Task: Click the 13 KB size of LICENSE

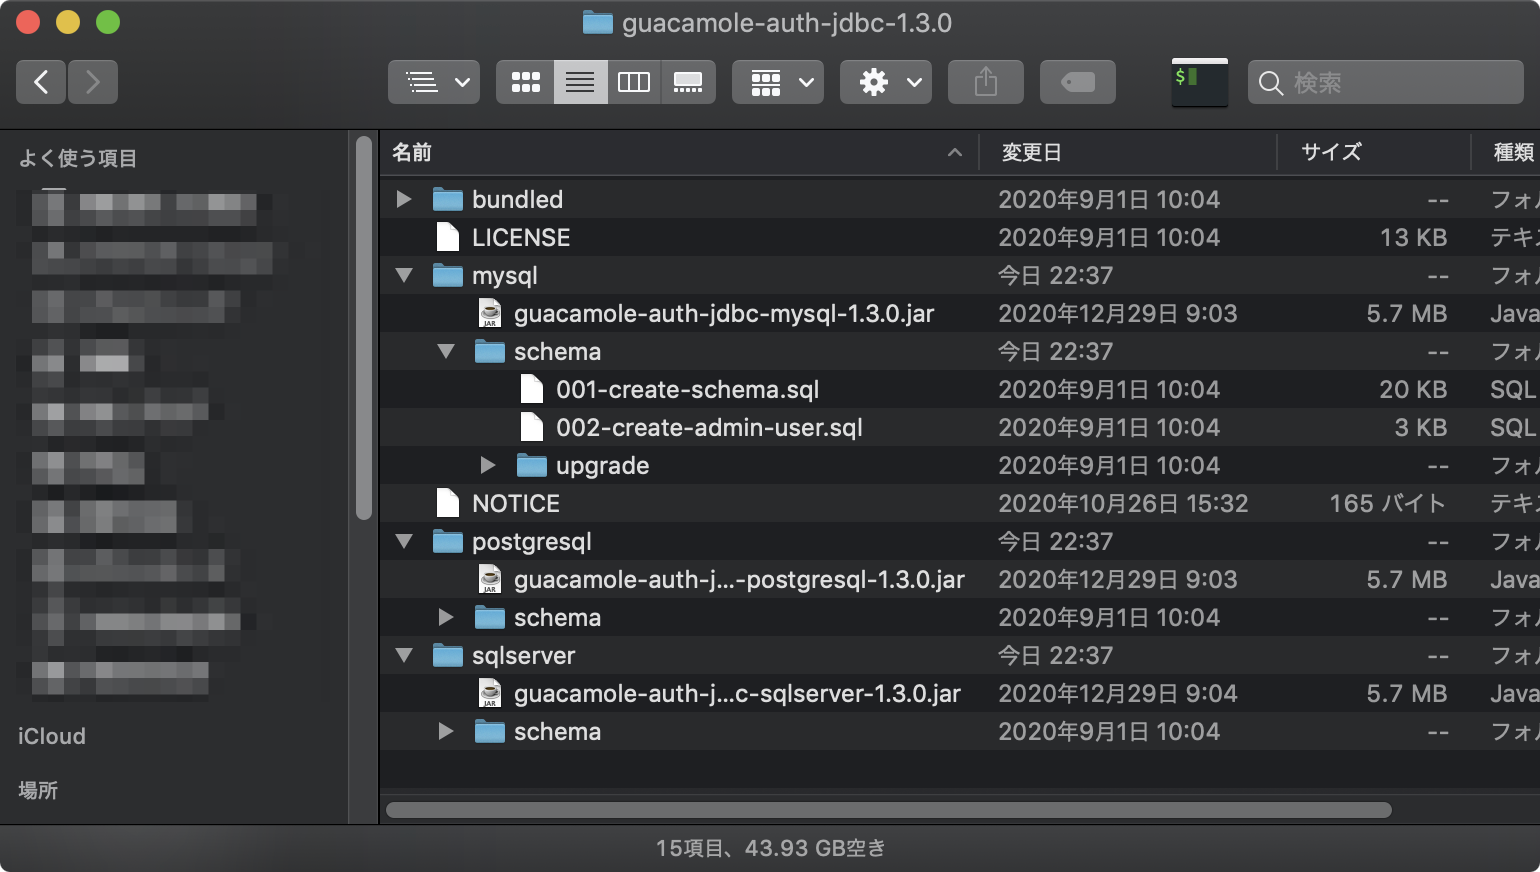Action: click(x=1414, y=237)
